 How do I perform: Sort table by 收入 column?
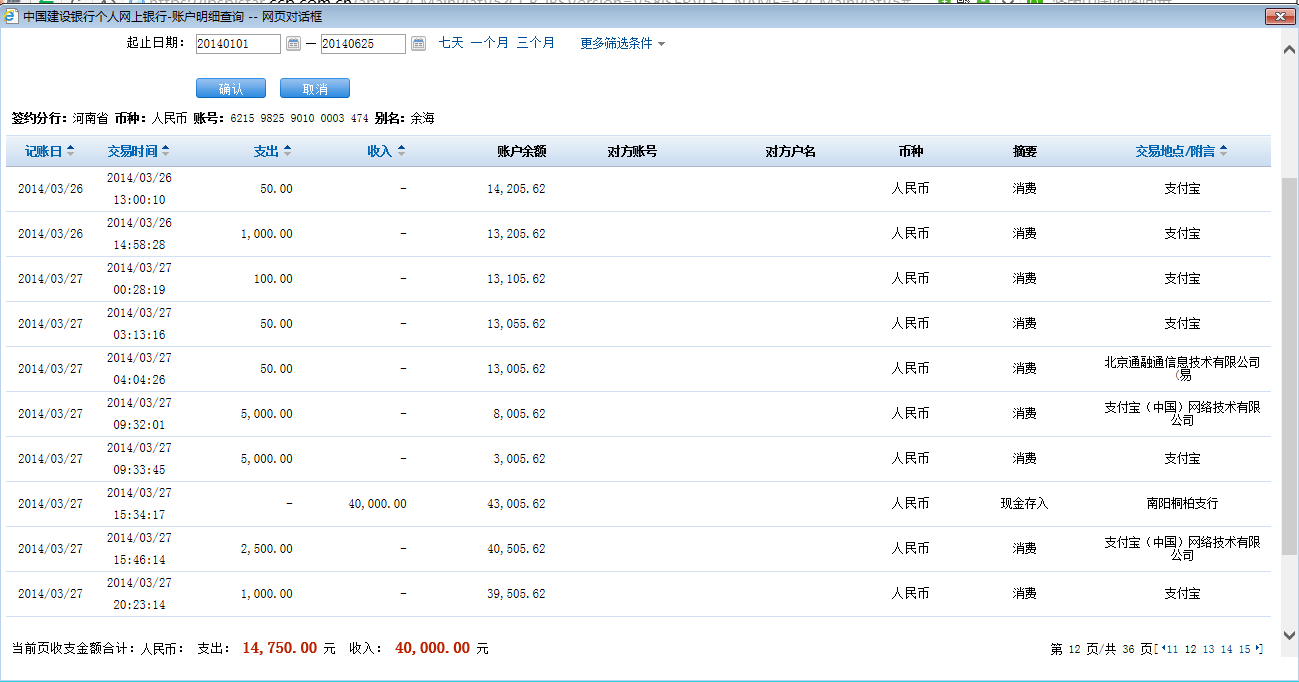(386, 151)
